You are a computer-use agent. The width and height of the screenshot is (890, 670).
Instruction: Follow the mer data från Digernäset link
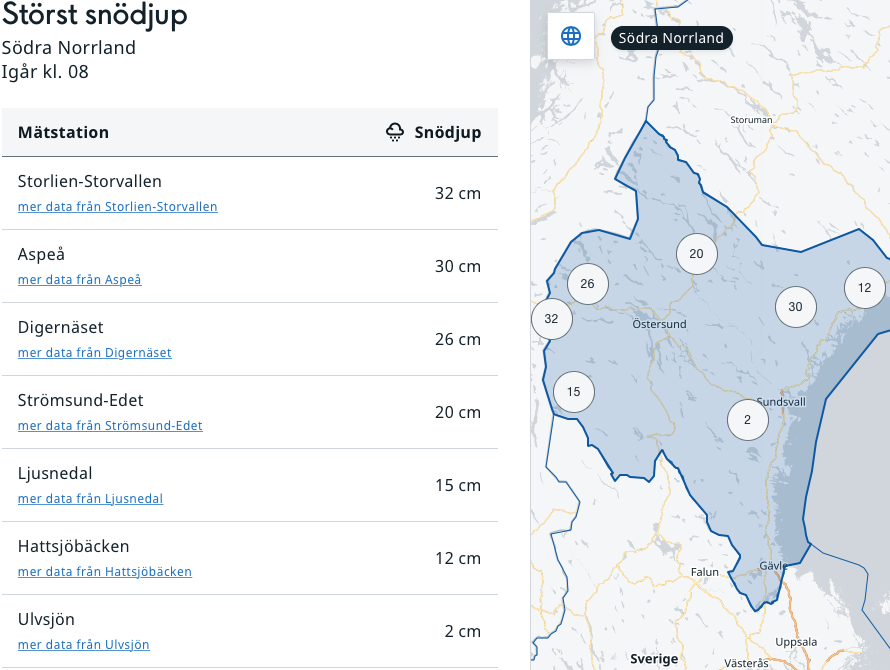click(x=95, y=353)
